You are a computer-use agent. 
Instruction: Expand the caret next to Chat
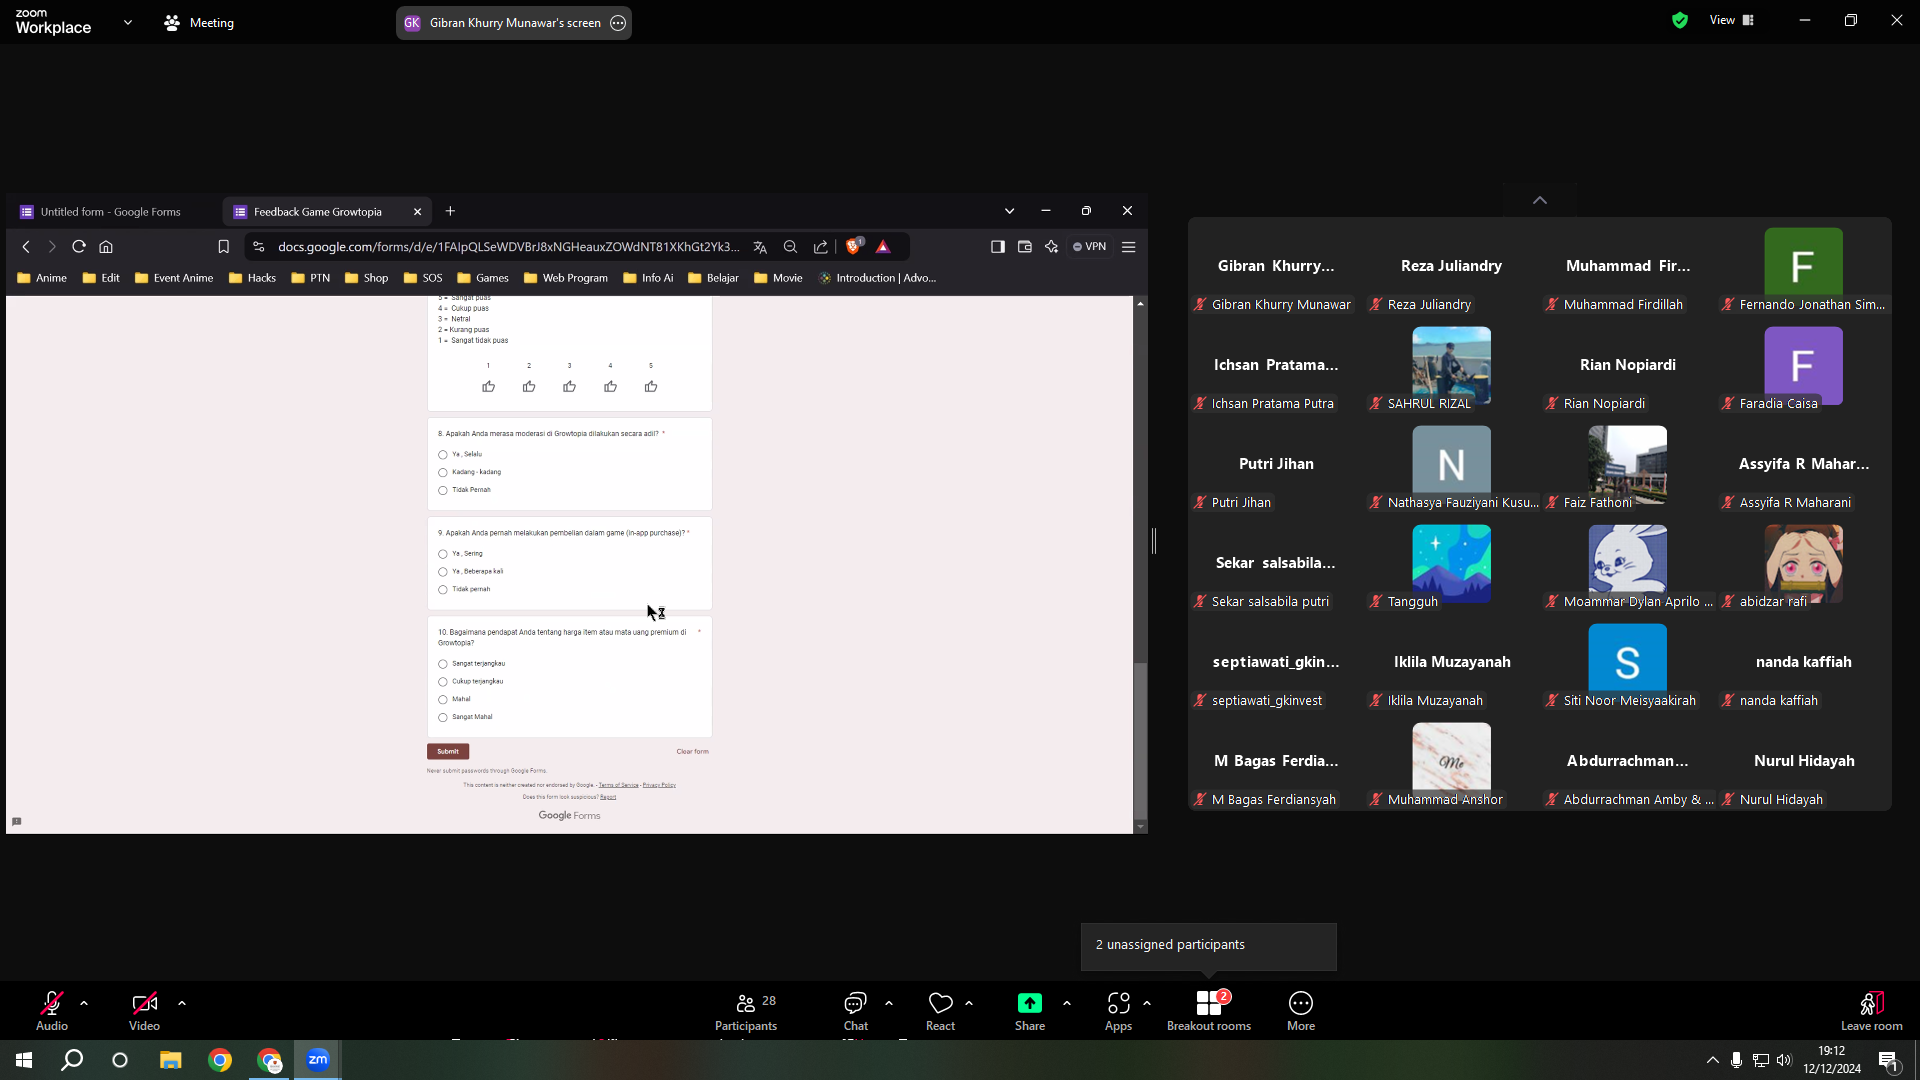coord(889,1003)
